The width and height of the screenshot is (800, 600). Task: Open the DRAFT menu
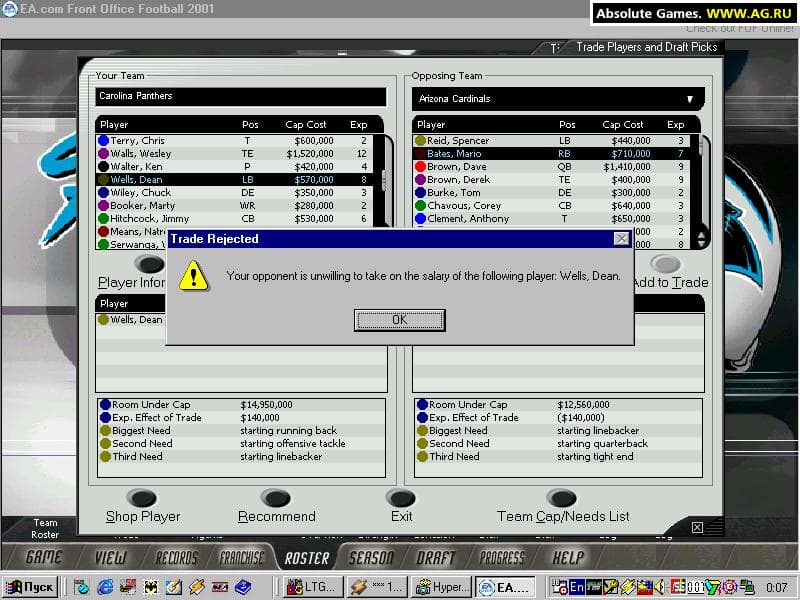(x=435, y=558)
